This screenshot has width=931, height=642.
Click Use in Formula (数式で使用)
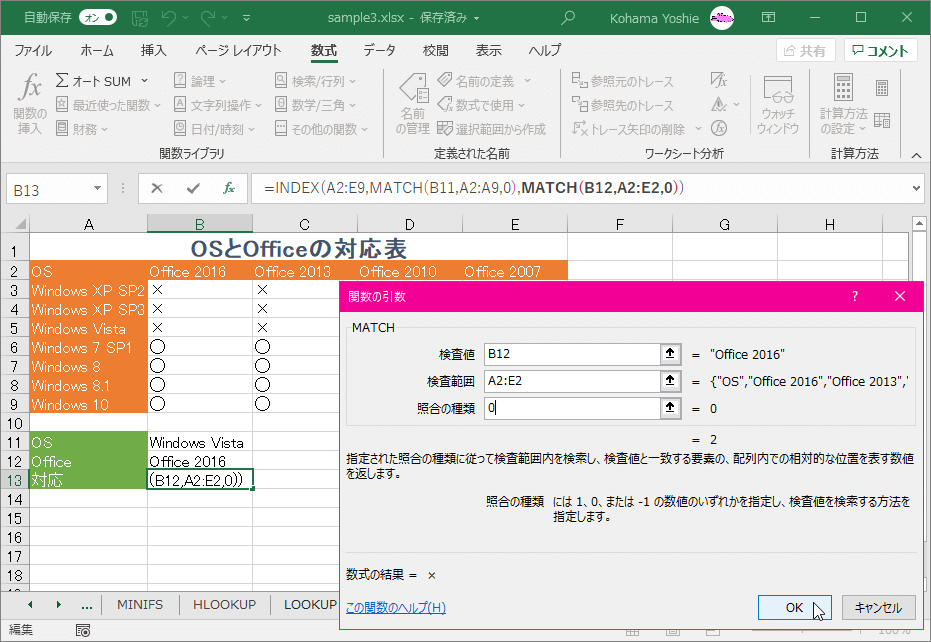(x=481, y=105)
